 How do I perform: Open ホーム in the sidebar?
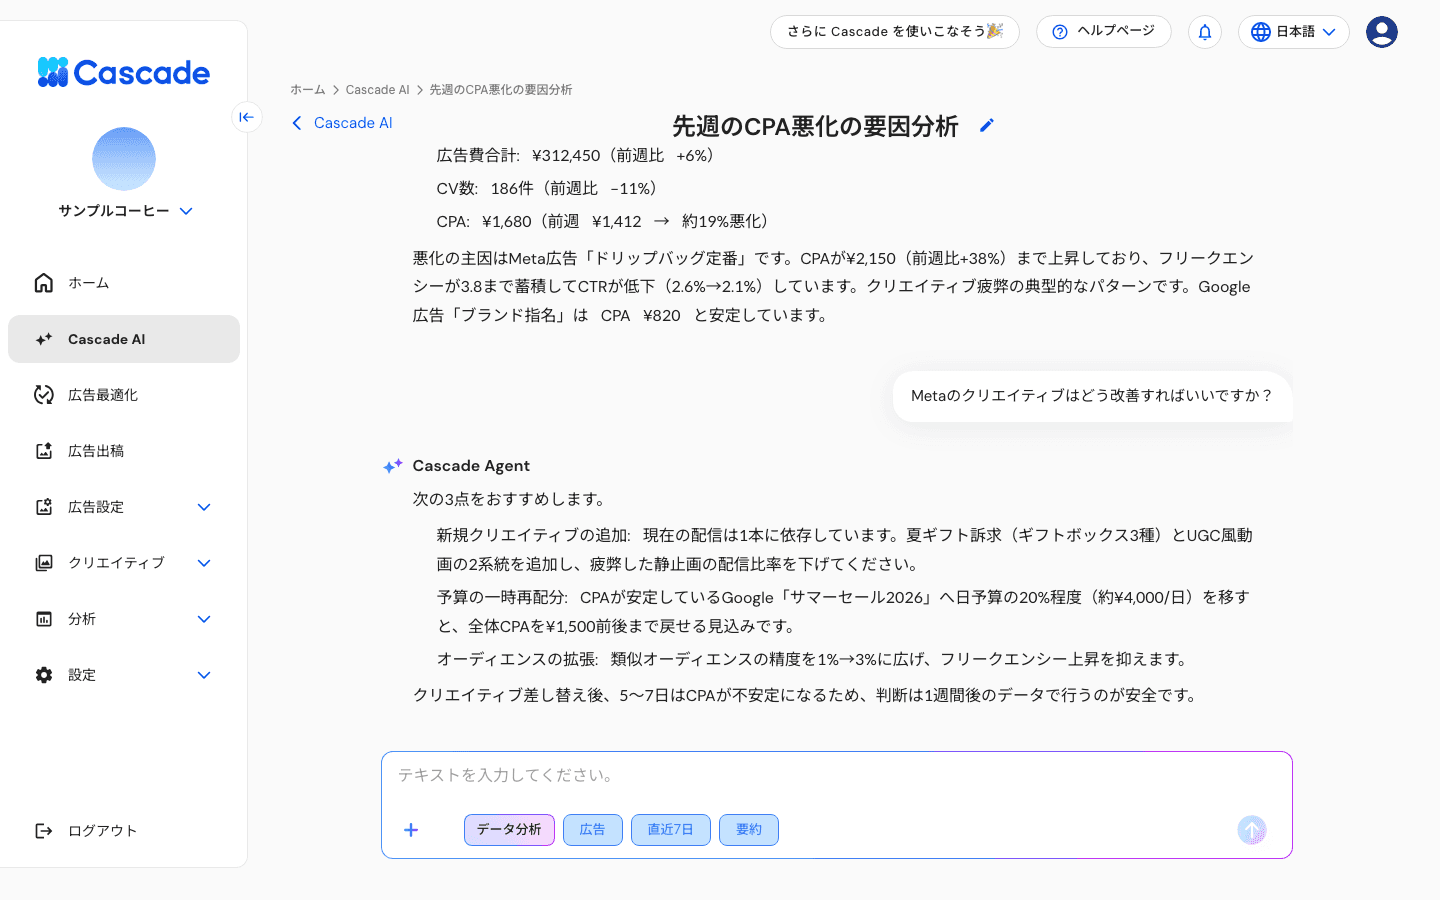pos(124,283)
